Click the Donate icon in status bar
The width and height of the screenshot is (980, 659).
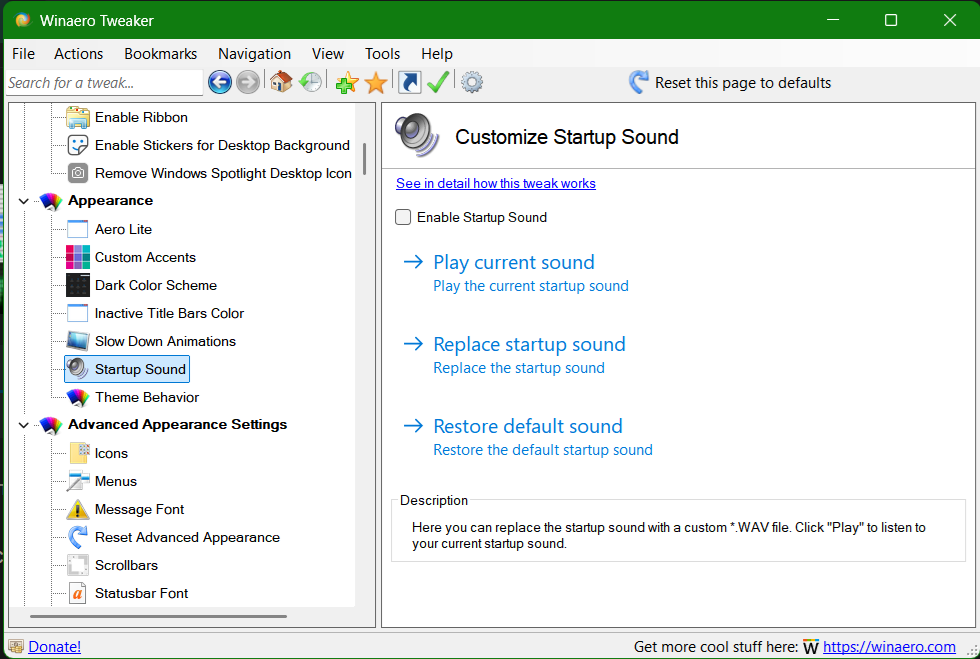[x=16, y=646]
